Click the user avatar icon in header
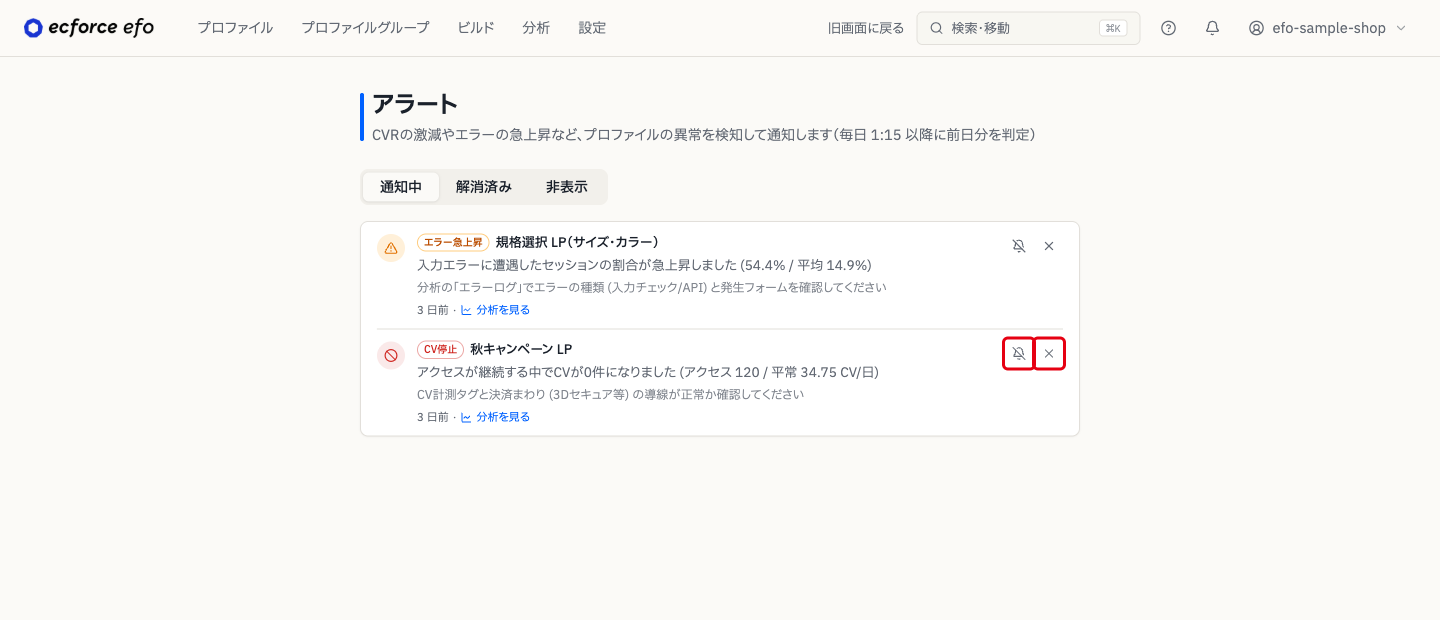Image resolution: width=1440 pixels, height=620 pixels. pos(1256,28)
